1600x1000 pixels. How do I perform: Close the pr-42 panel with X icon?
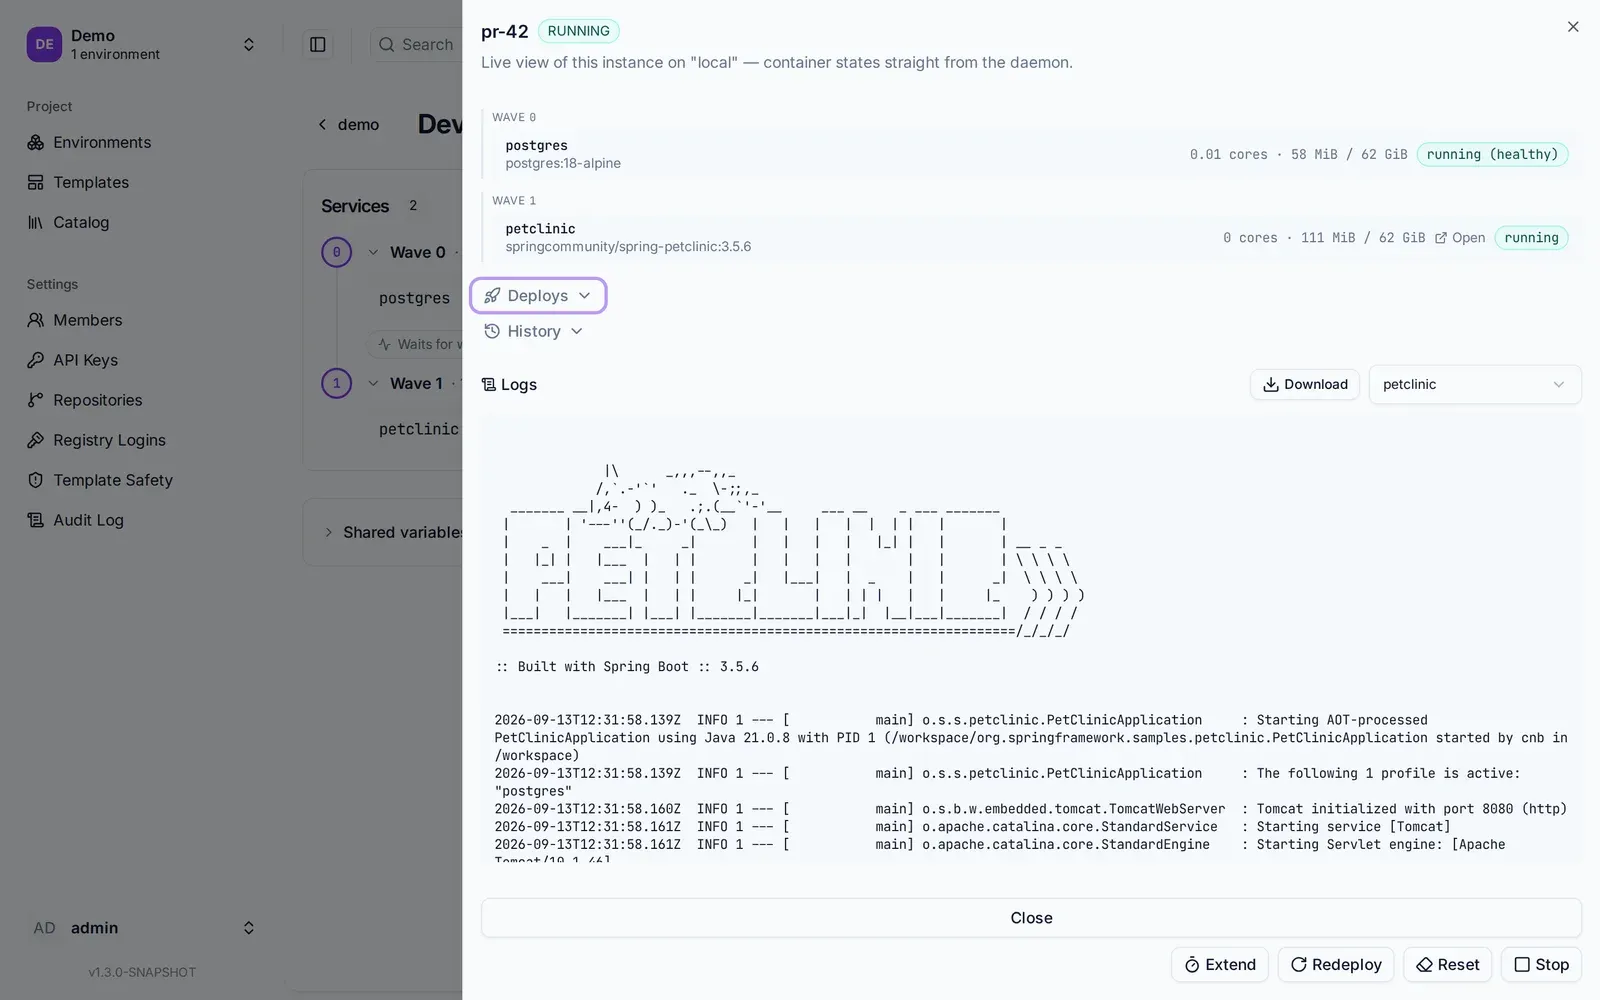[x=1573, y=27]
